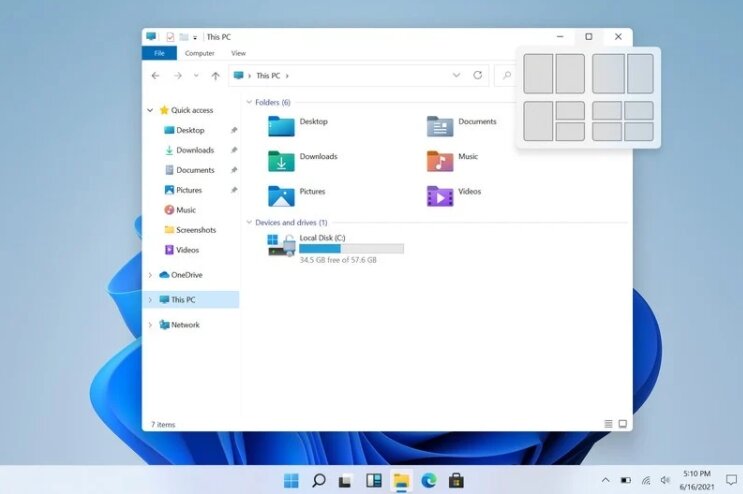
Task: Open the Videos folder with purple icon
Action: [440, 196]
